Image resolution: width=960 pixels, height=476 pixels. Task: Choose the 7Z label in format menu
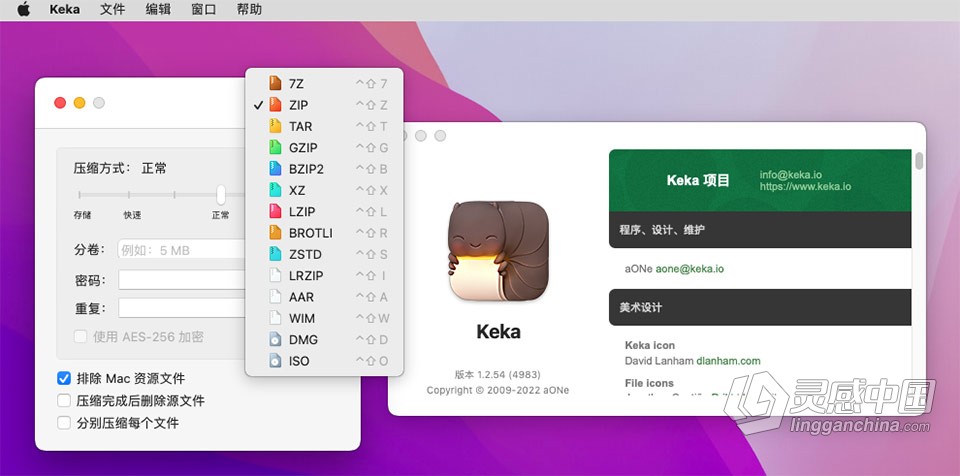[x=296, y=84]
